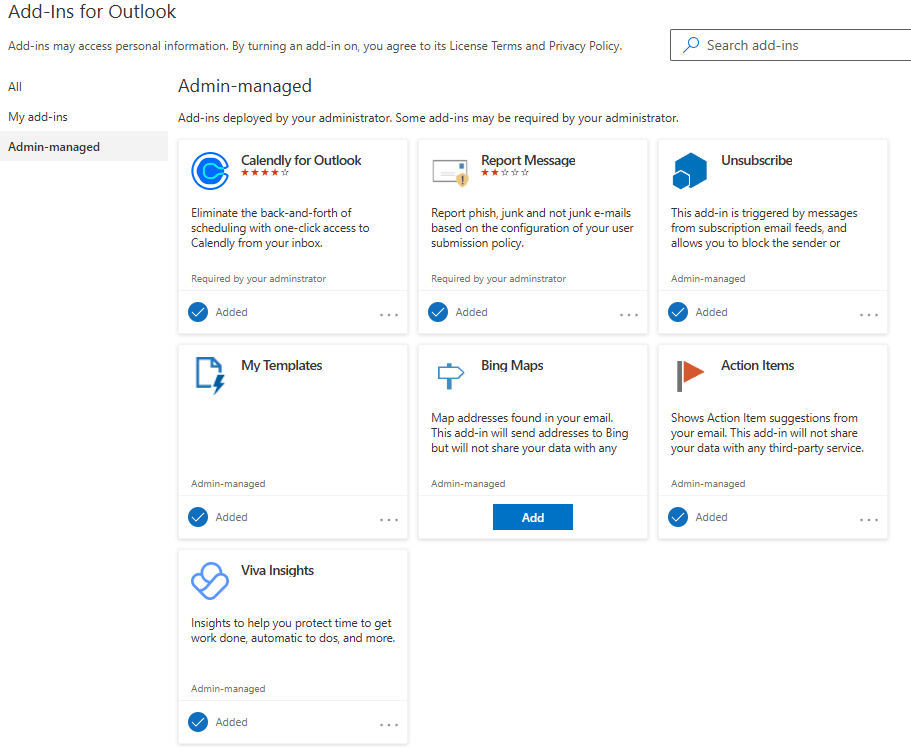Open My Templates via its document icon
The height and width of the screenshot is (747, 911).
210,375
